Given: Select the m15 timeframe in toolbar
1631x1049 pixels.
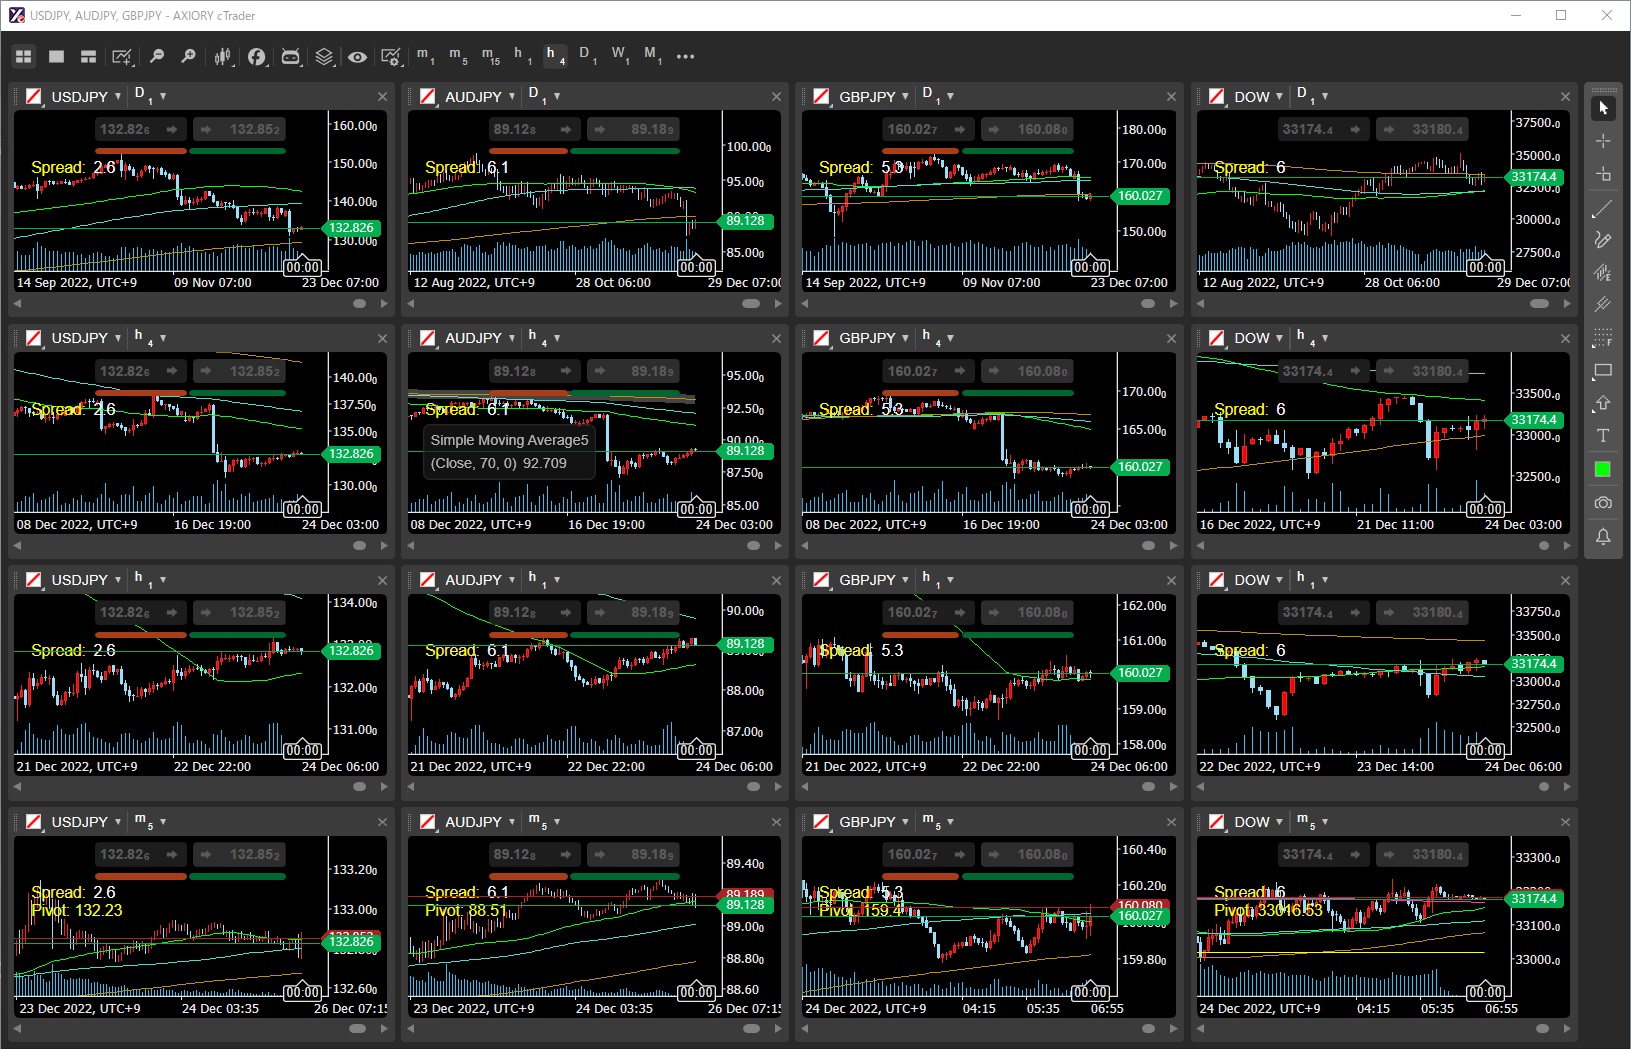Looking at the screenshot, I should tap(490, 55).
